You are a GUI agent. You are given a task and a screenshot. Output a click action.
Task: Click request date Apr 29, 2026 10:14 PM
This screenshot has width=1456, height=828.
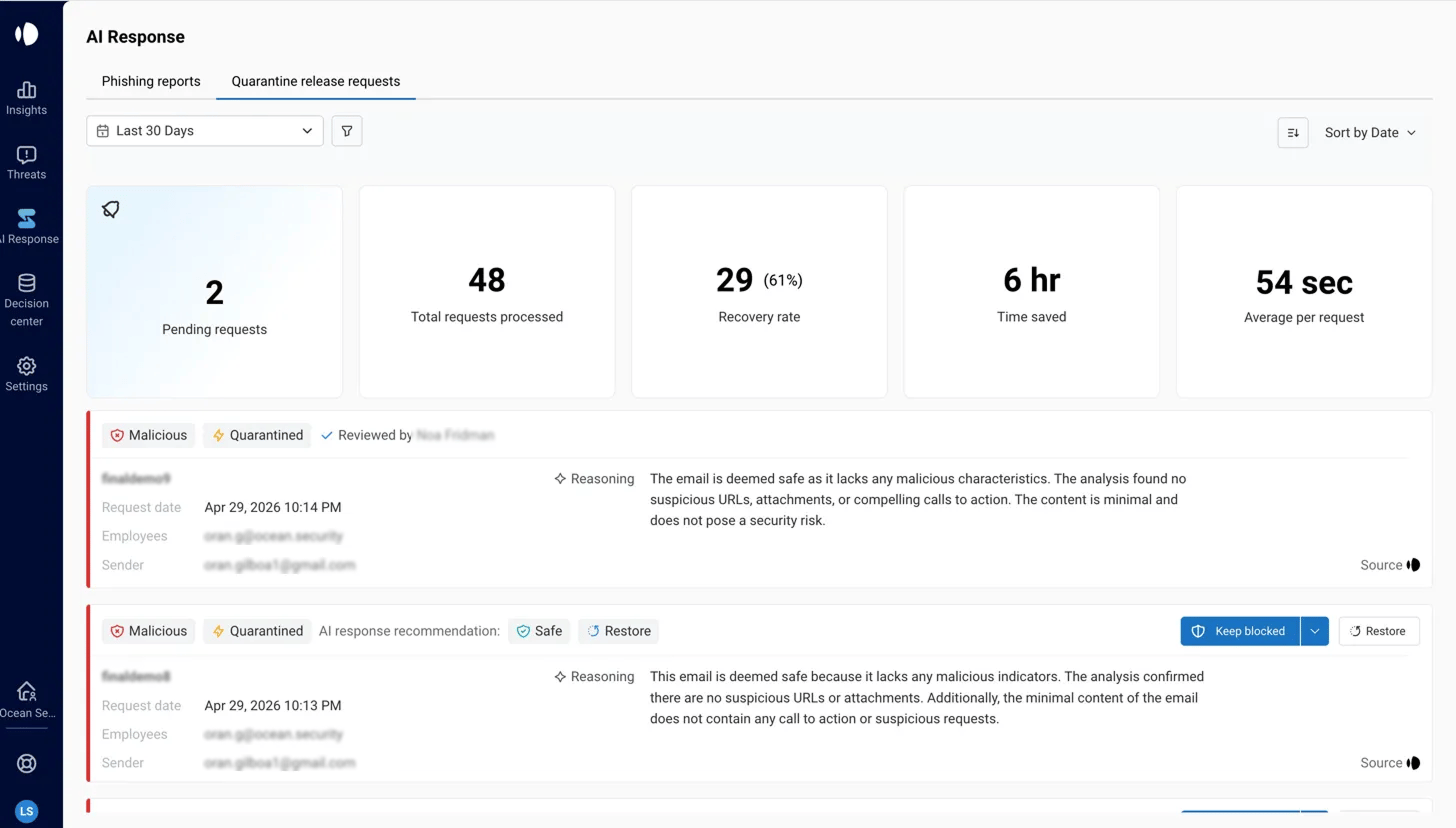[x=273, y=507]
